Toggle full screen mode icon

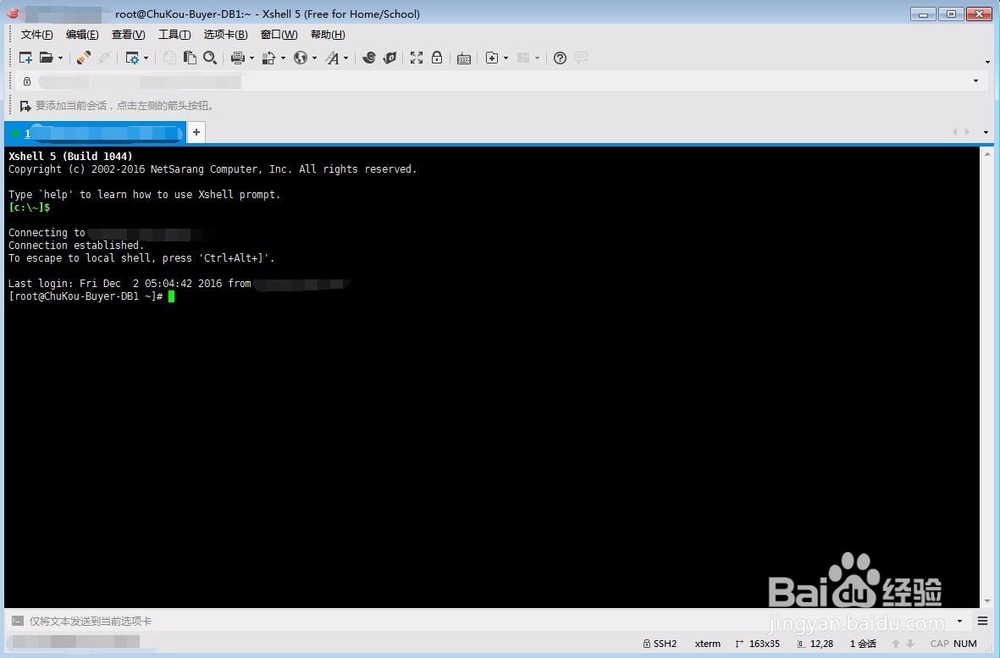pyautogui.click(x=416, y=58)
